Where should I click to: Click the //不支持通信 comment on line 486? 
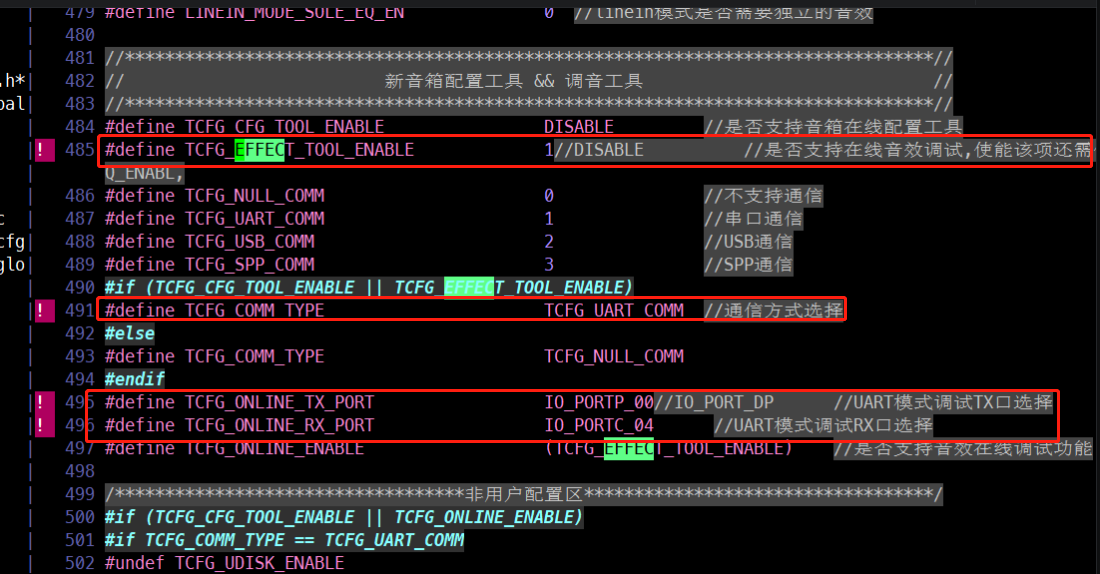point(763,196)
